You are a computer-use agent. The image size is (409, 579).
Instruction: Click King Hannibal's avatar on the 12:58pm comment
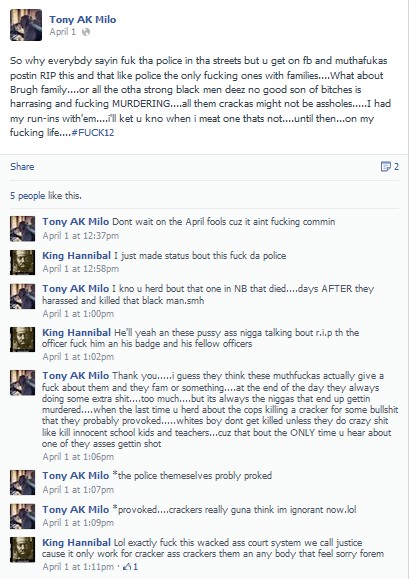point(23,263)
